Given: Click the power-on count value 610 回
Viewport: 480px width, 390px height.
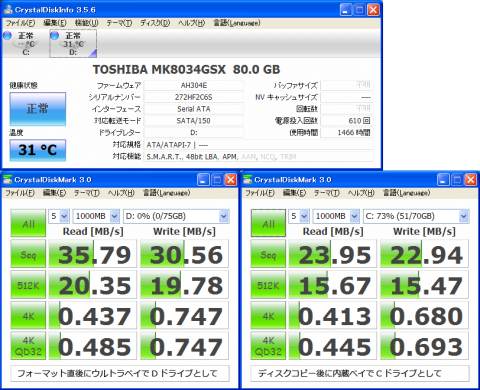Looking at the screenshot, I should click(x=347, y=121).
